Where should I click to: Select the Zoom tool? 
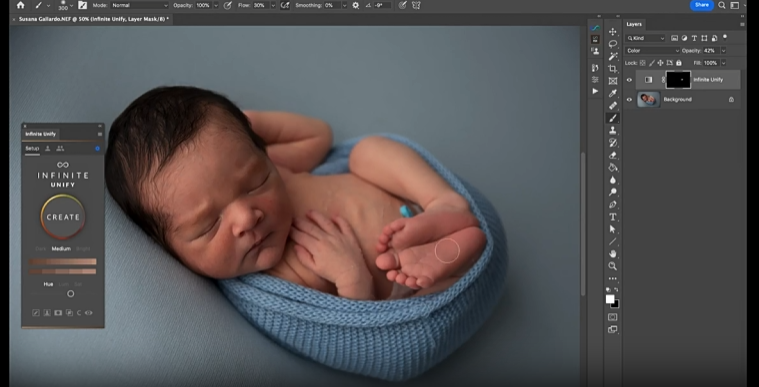(x=613, y=266)
